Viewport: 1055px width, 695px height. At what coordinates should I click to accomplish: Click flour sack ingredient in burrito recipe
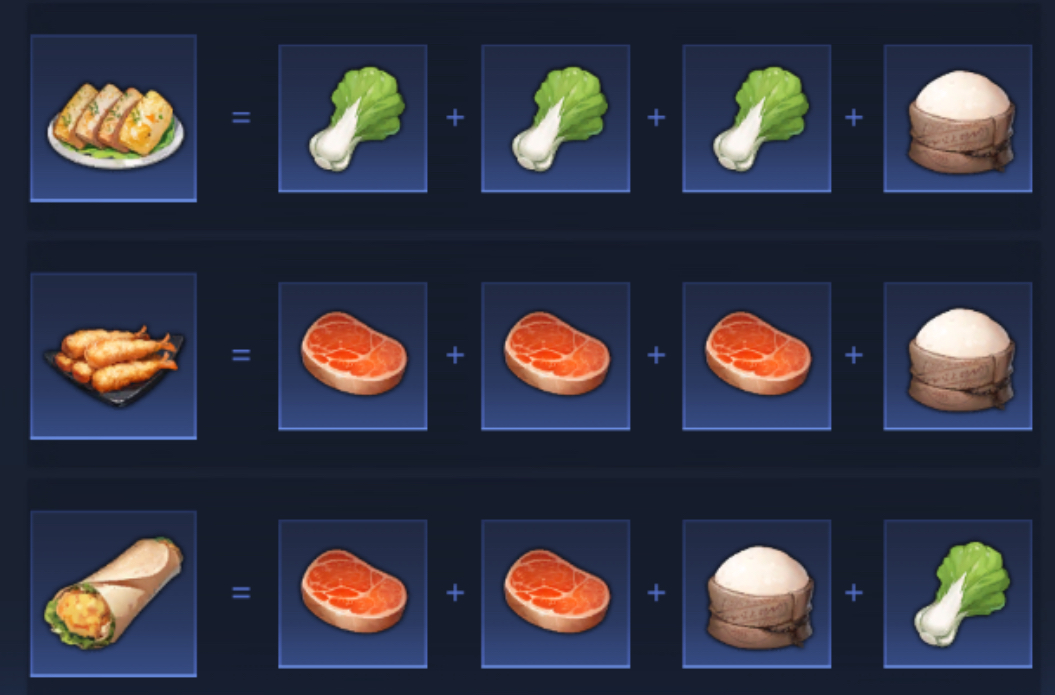pyautogui.click(x=757, y=593)
